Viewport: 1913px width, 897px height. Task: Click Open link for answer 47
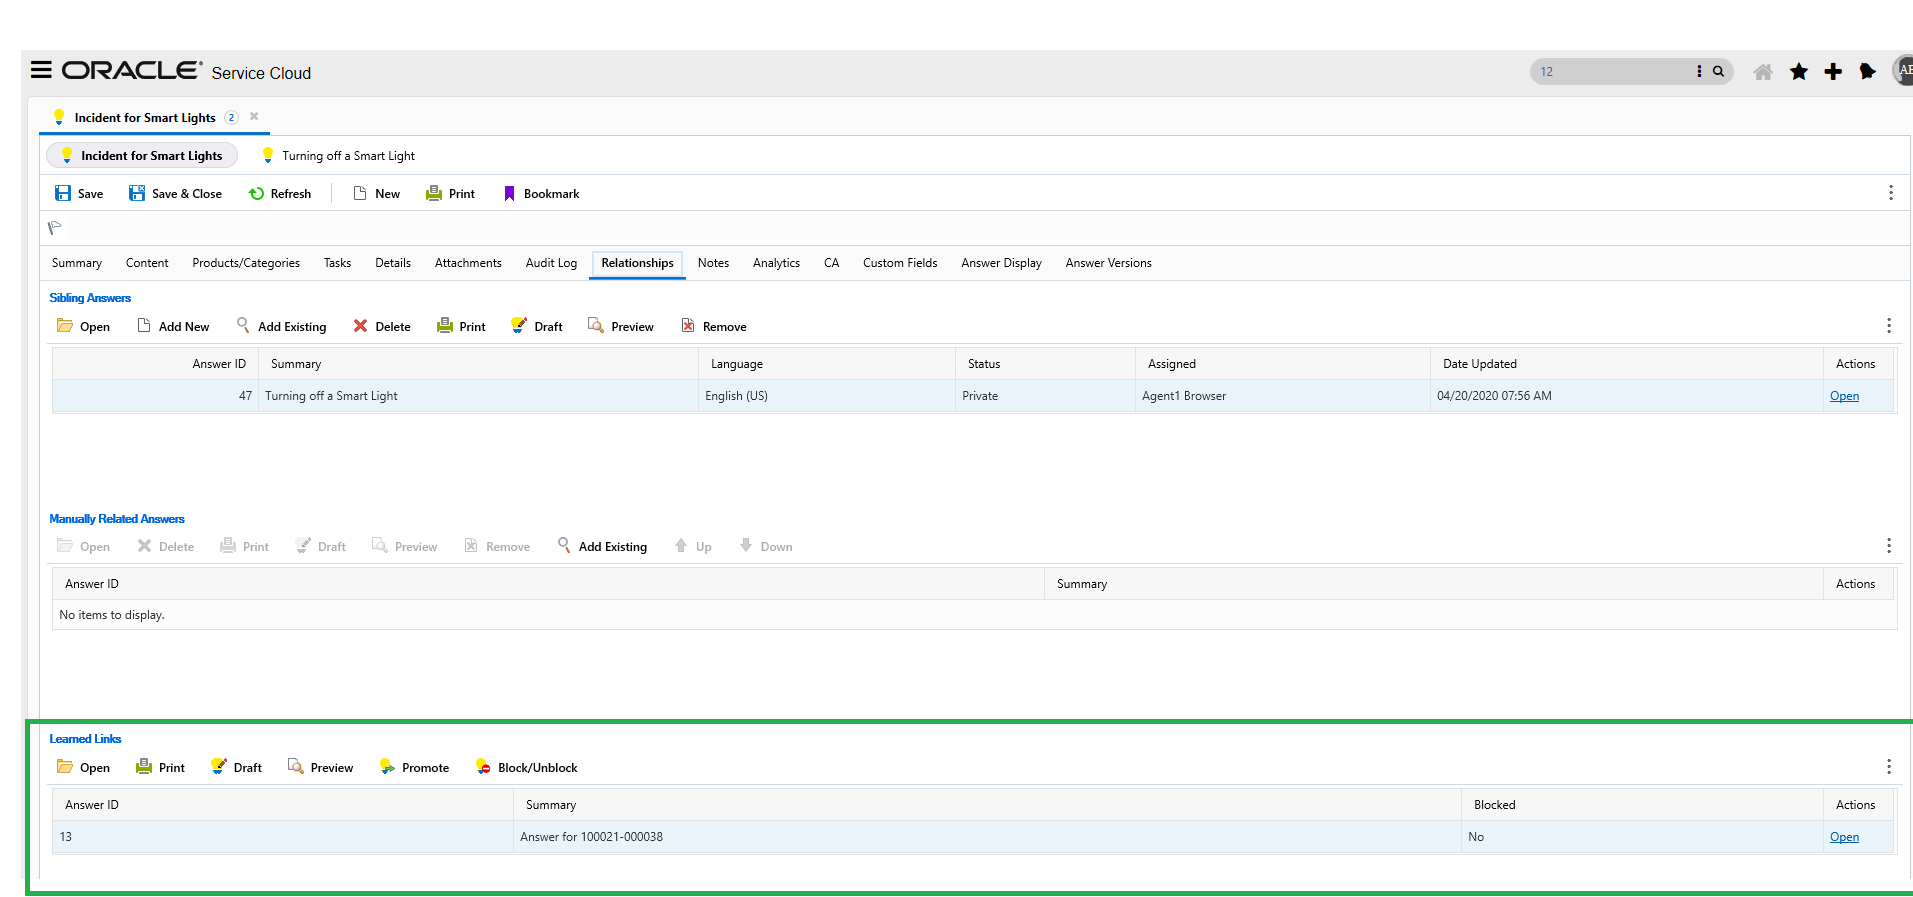coord(1844,396)
